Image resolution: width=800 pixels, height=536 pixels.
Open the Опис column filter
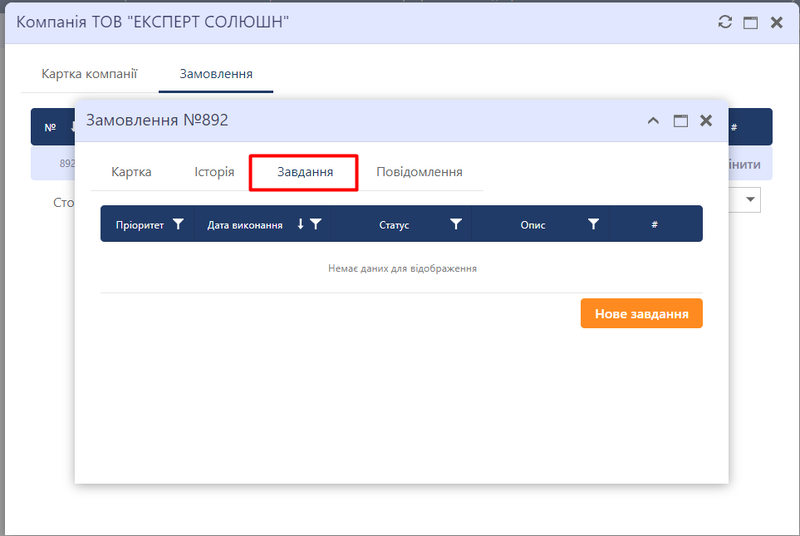pos(593,225)
